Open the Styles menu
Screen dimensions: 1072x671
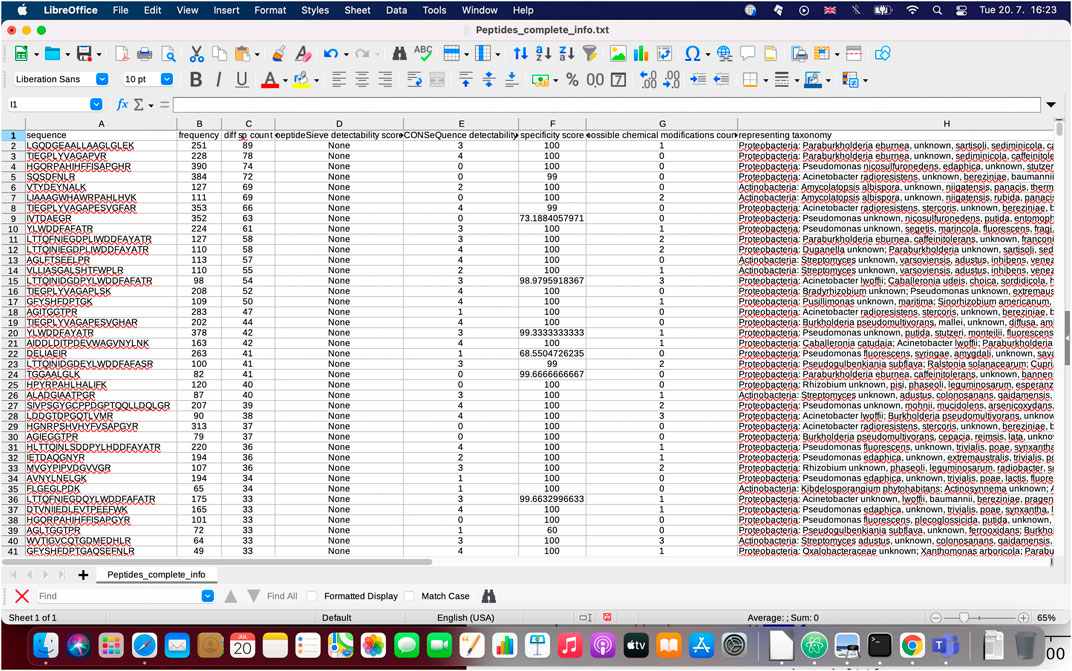click(x=314, y=10)
